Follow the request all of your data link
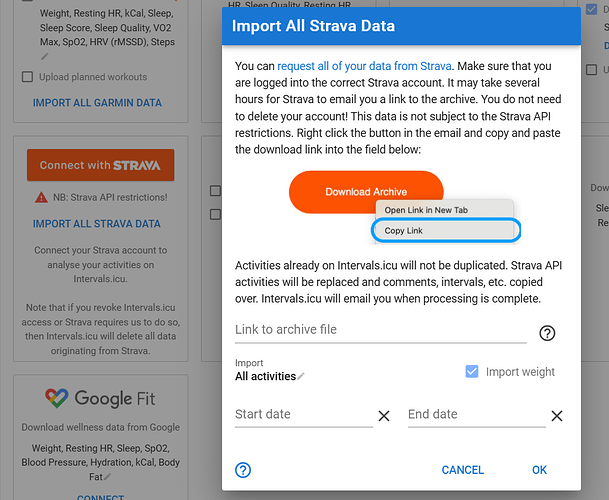 point(364,66)
